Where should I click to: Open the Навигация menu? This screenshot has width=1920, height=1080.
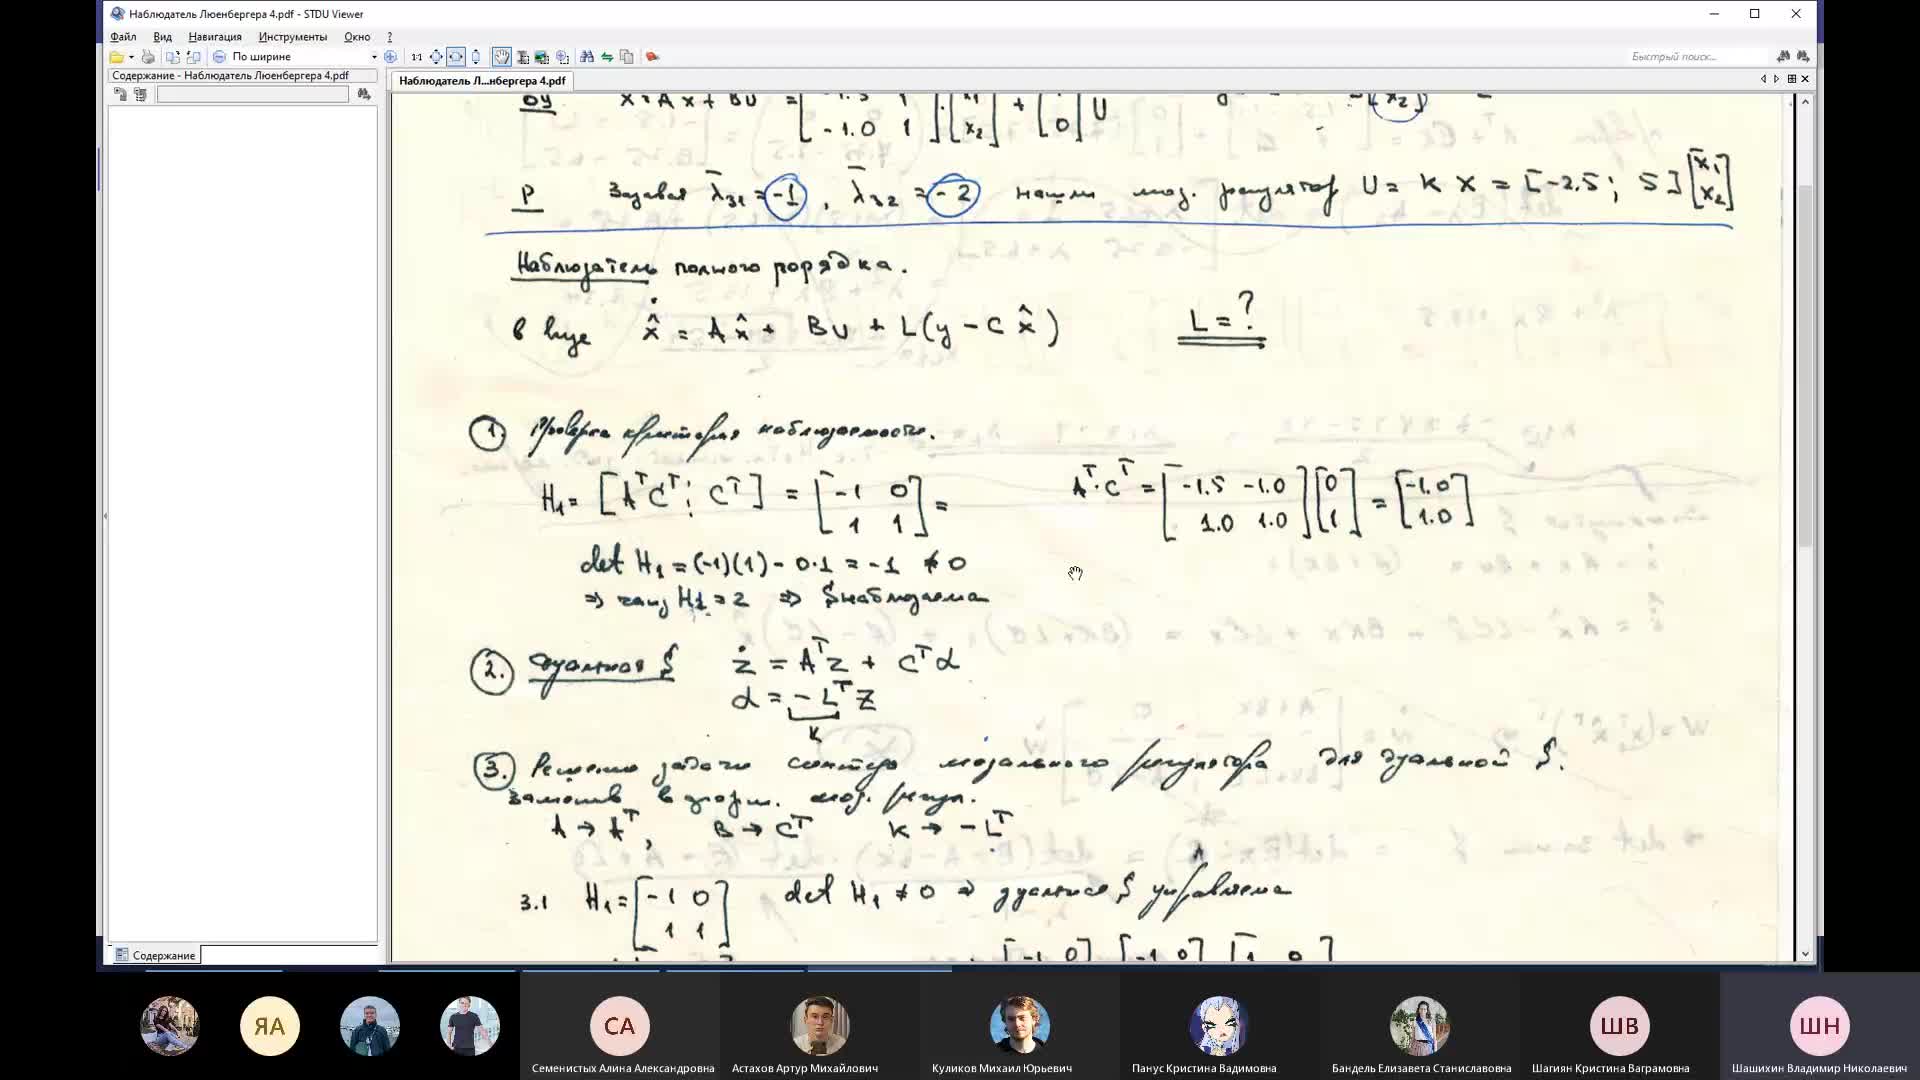[215, 37]
